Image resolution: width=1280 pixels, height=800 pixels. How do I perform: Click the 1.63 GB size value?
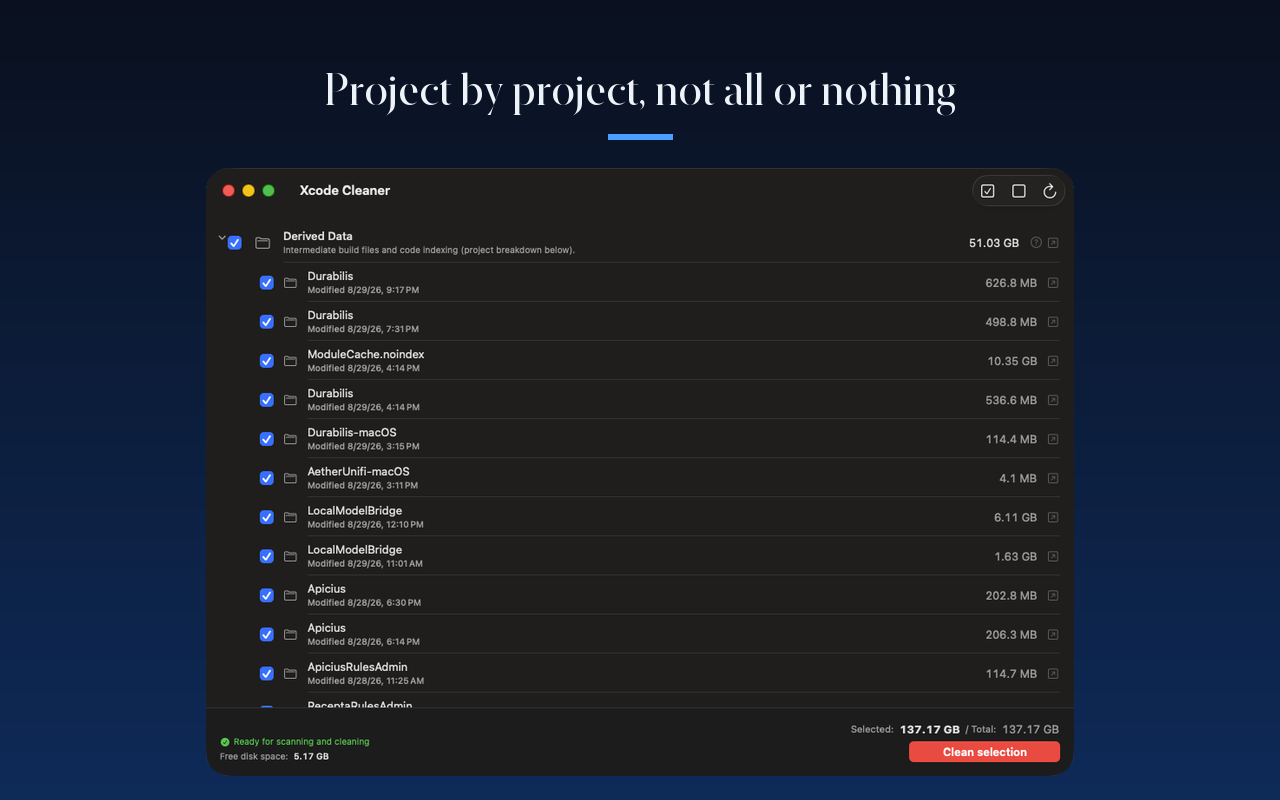coord(1016,556)
